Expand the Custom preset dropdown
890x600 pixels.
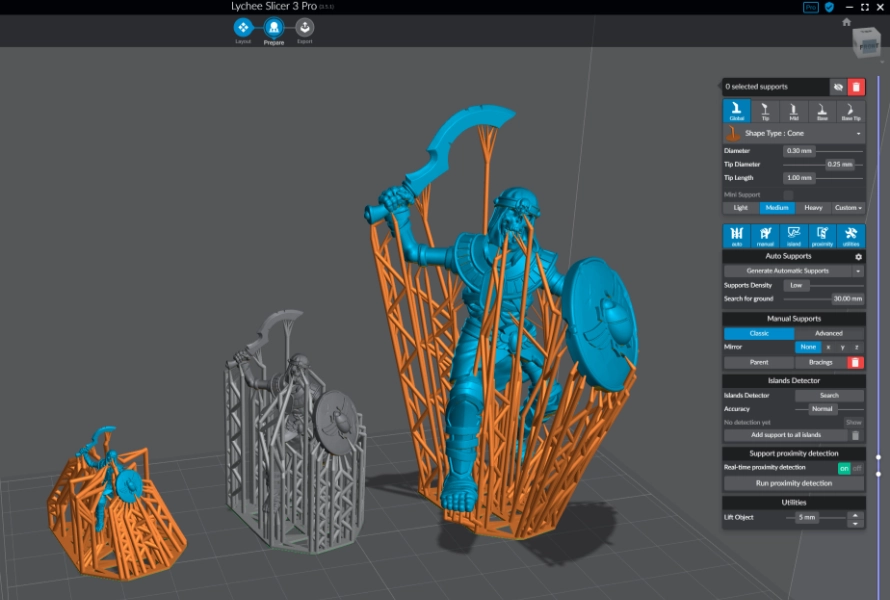point(849,208)
